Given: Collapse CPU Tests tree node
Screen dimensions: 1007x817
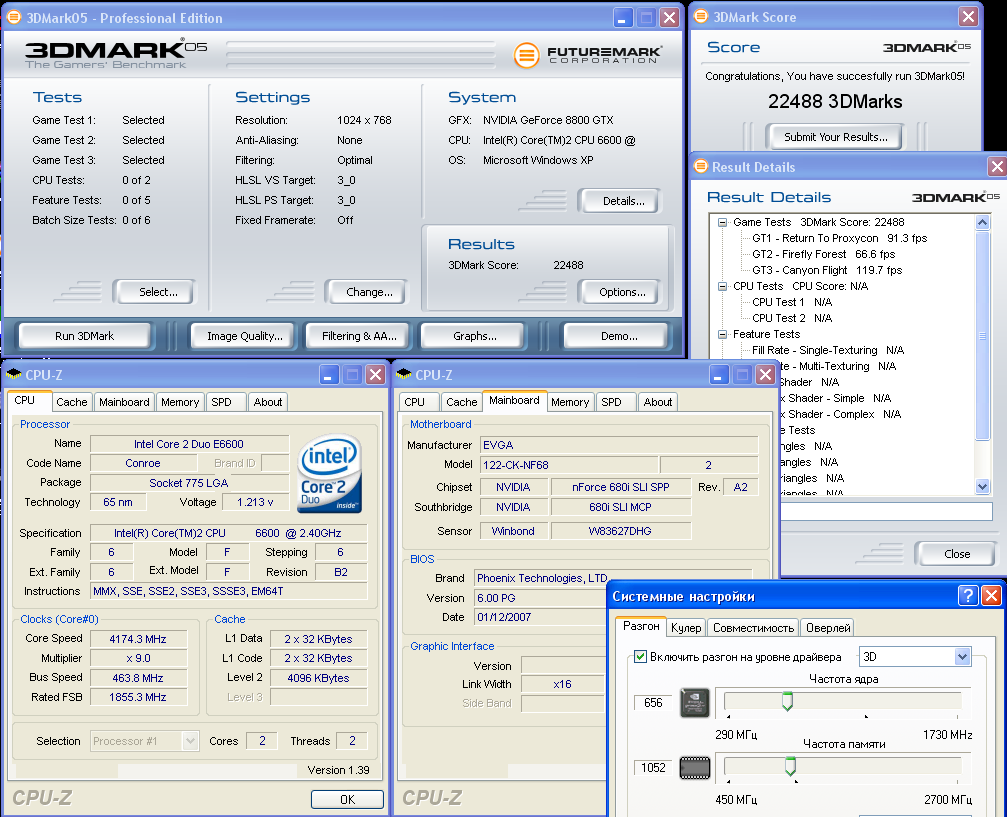Looking at the screenshot, I should point(722,286).
